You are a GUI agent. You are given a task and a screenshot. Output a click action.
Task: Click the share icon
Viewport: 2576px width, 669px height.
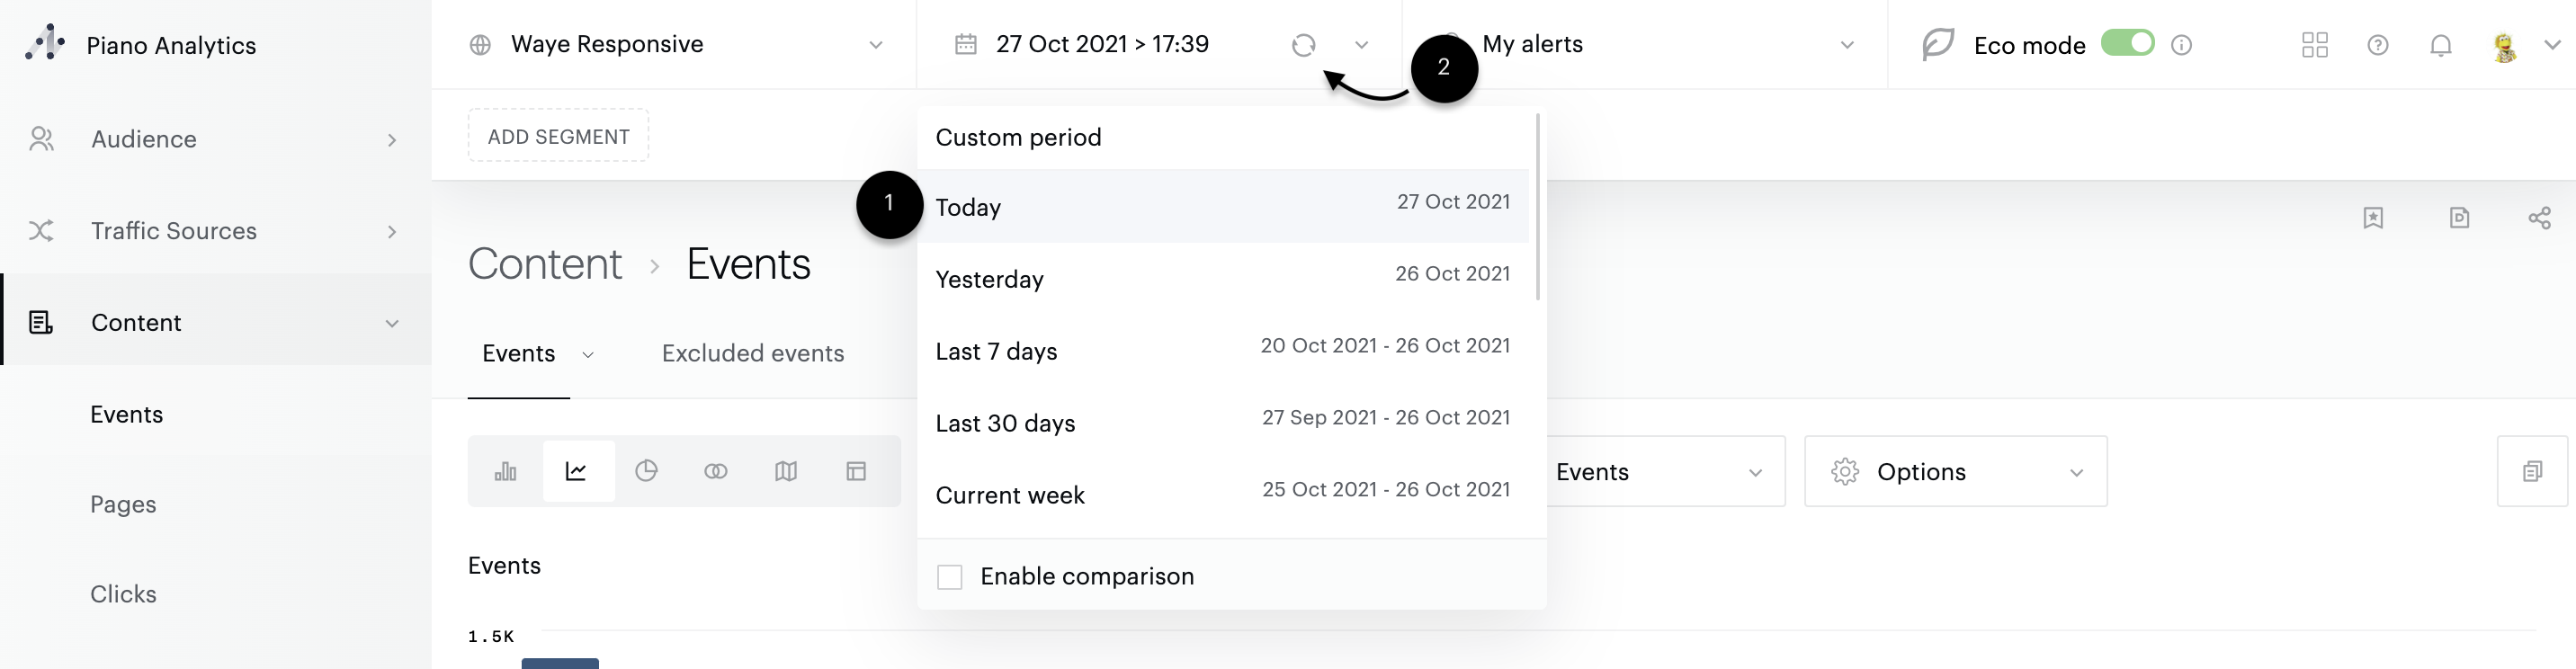[x=2539, y=218]
